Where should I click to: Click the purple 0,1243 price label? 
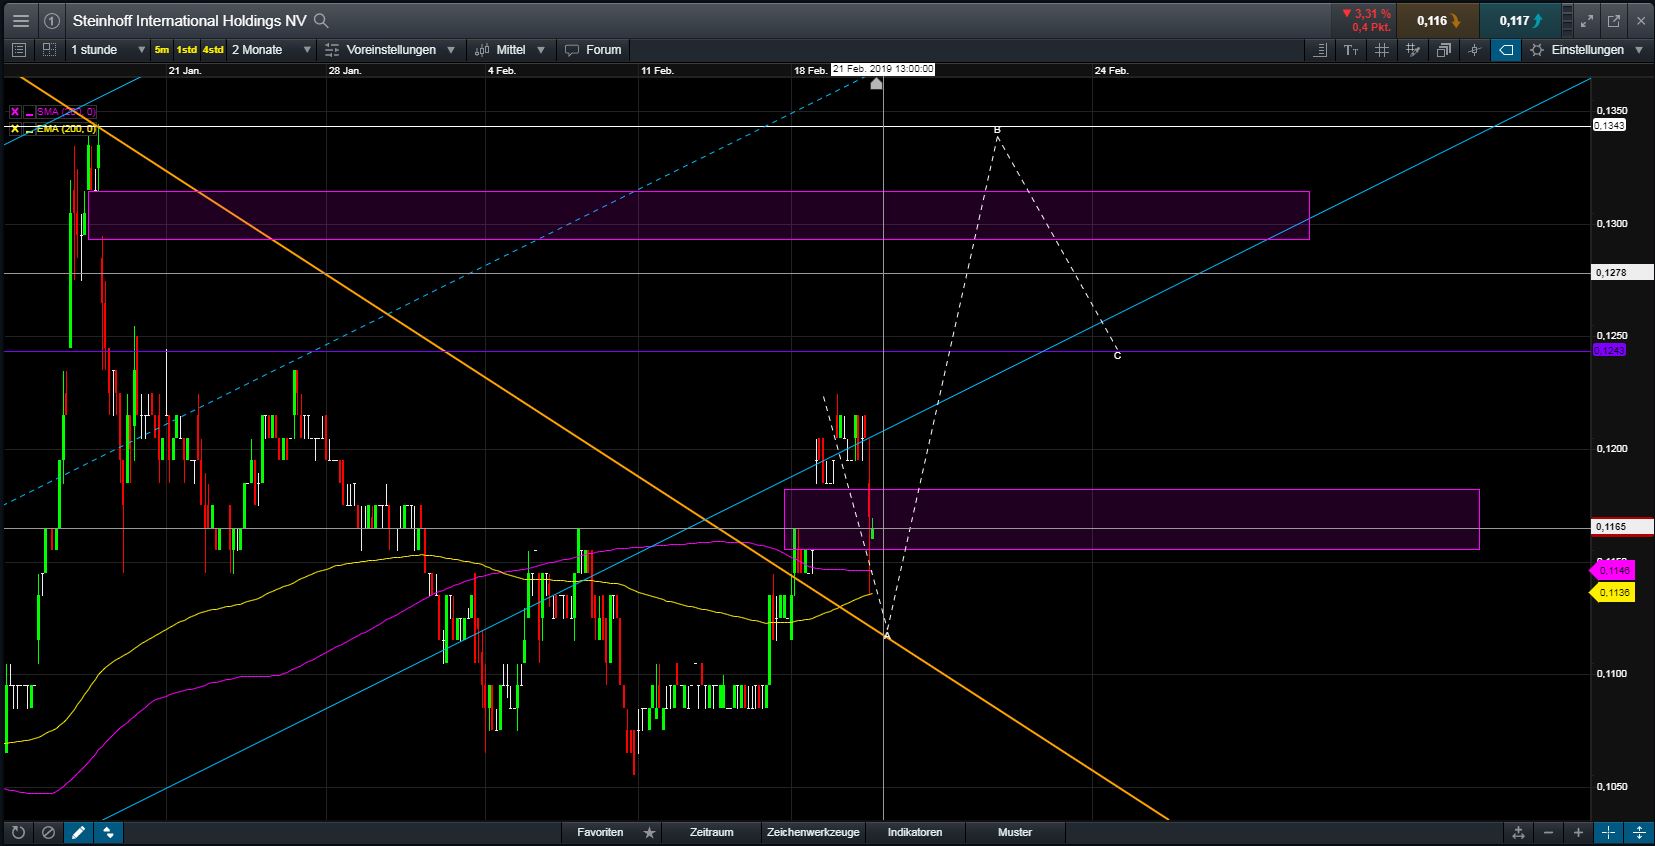(1609, 350)
